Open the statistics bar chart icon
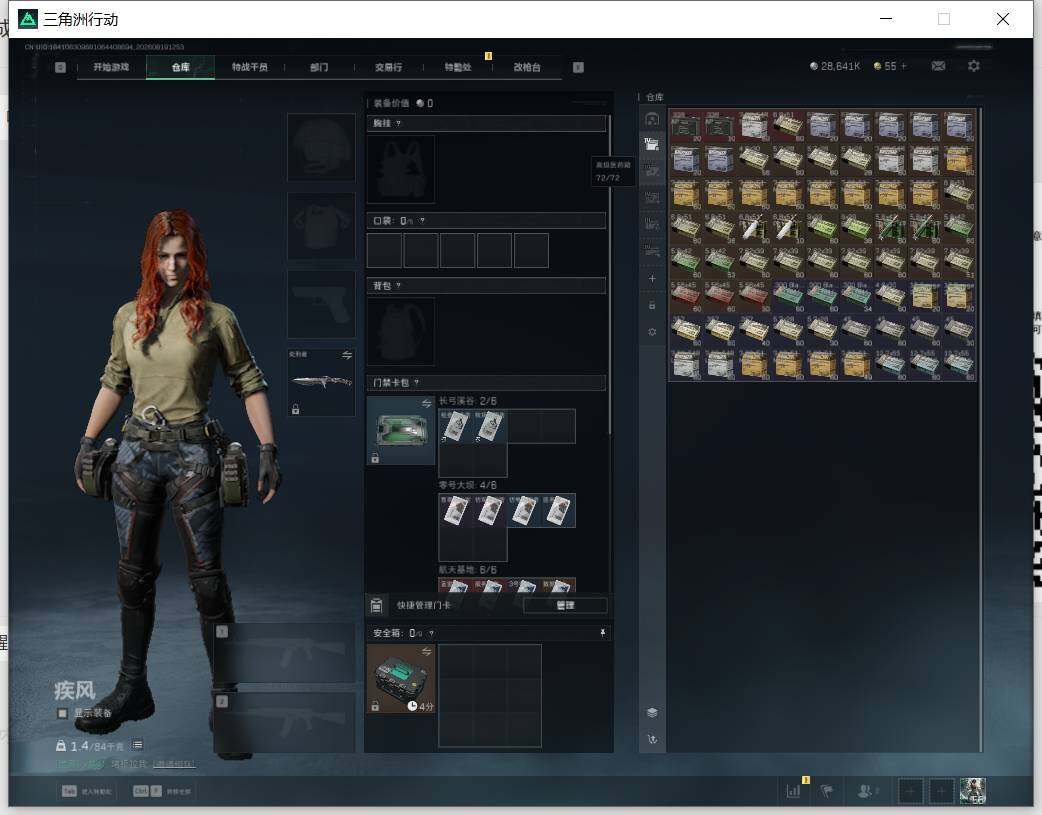The image size is (1042, 815). (x=794, y=791)
